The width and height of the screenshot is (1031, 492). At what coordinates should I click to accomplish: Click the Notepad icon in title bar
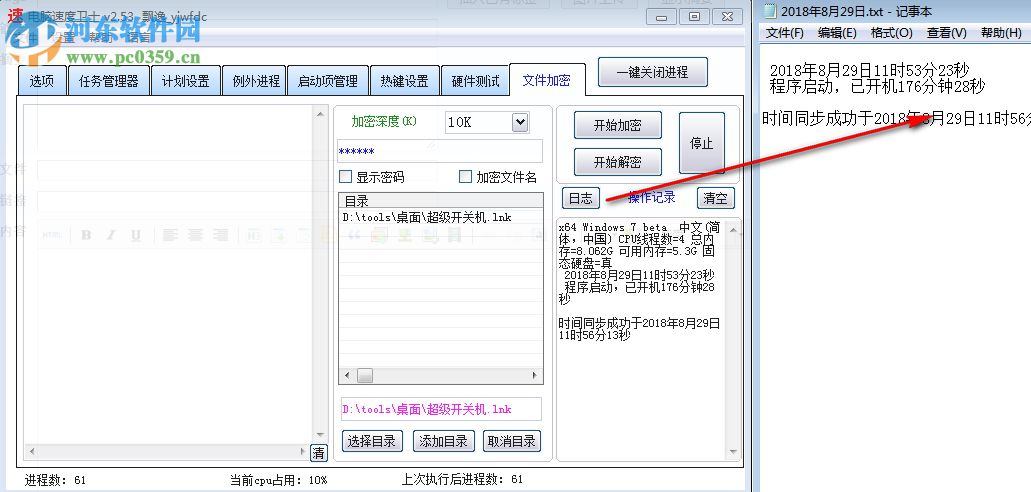coord(770,11)
